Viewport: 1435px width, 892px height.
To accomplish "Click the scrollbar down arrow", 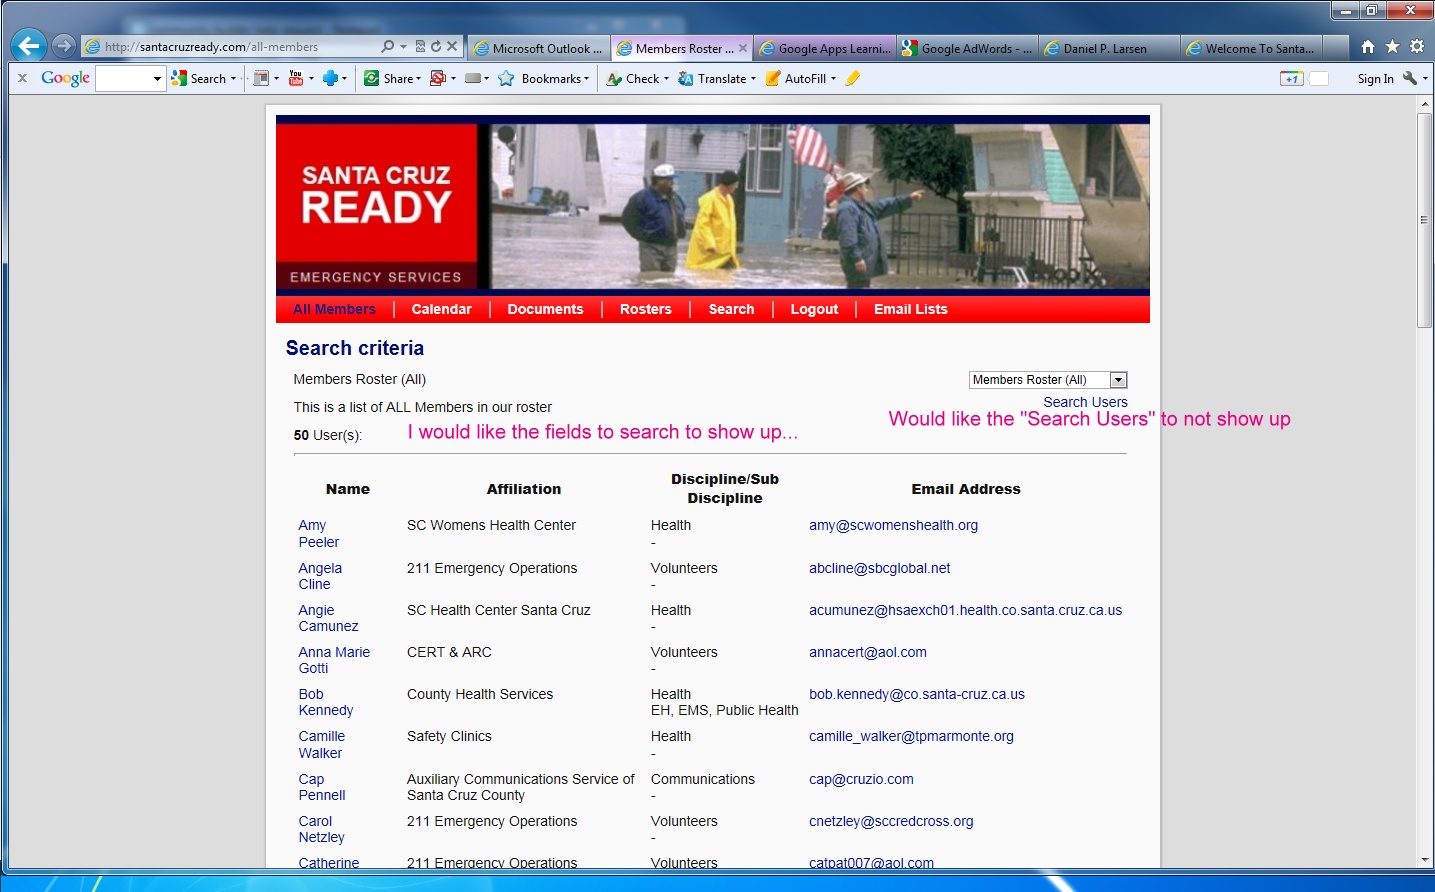I will pos(1424,859).
